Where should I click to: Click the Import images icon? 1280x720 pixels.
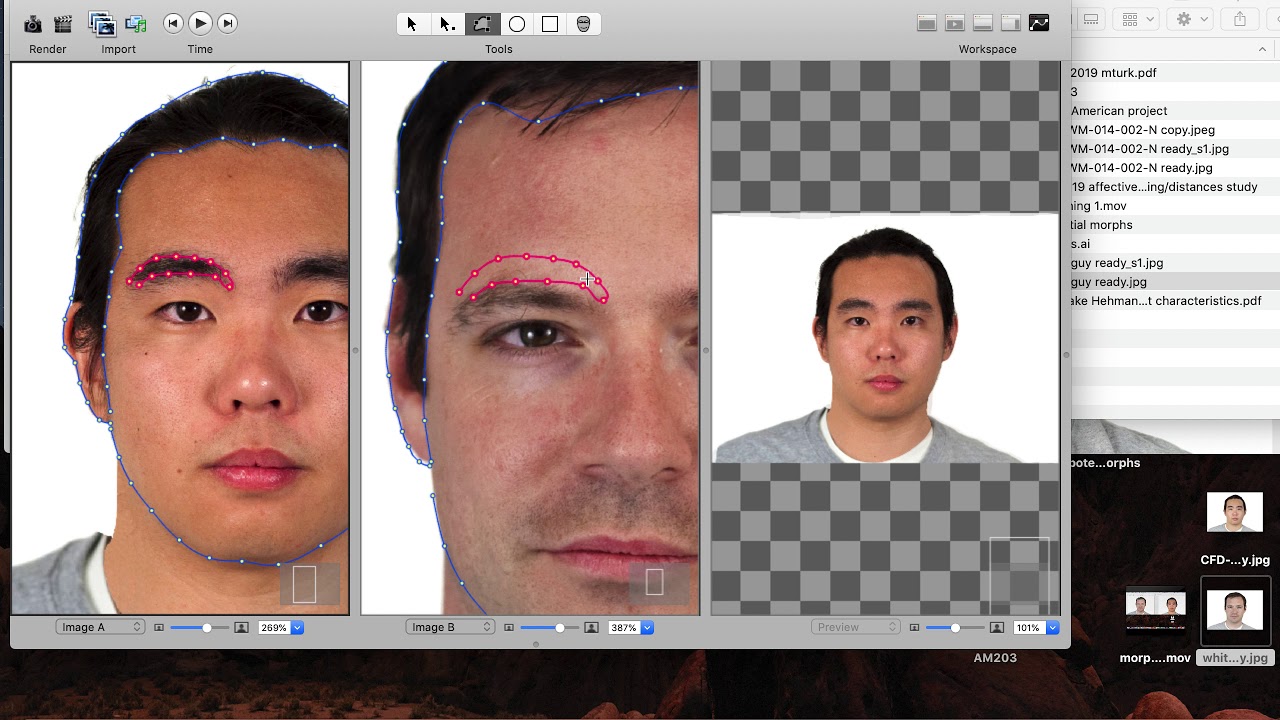[101, 24]
